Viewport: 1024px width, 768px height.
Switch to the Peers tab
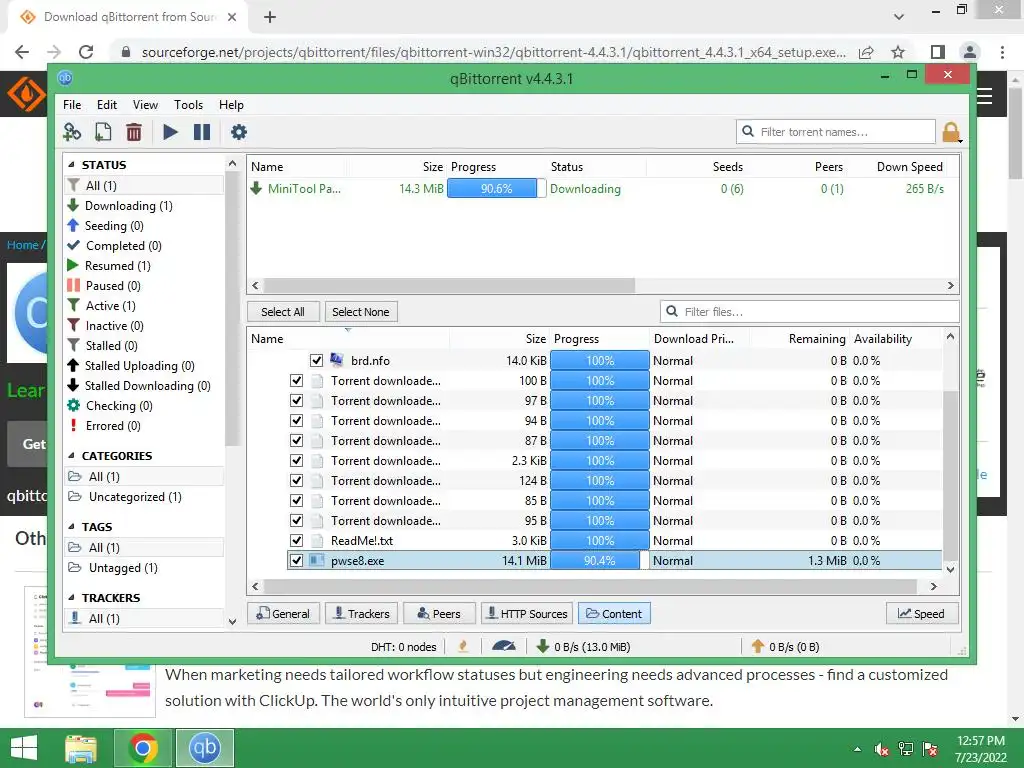pos(439,614)
